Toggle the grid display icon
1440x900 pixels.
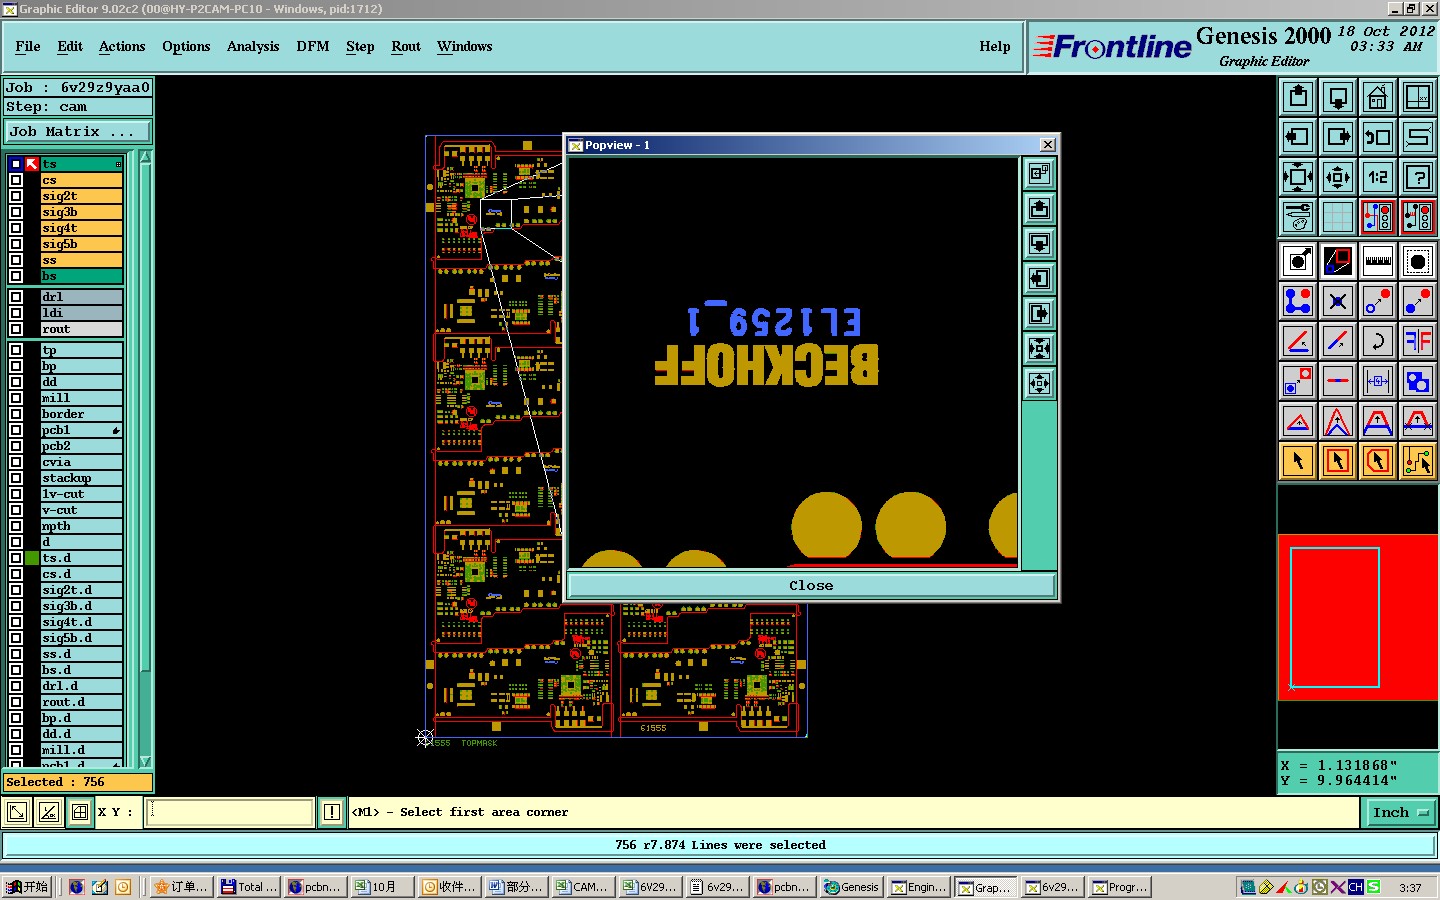pyautogui.click(x=1338, y=217)
